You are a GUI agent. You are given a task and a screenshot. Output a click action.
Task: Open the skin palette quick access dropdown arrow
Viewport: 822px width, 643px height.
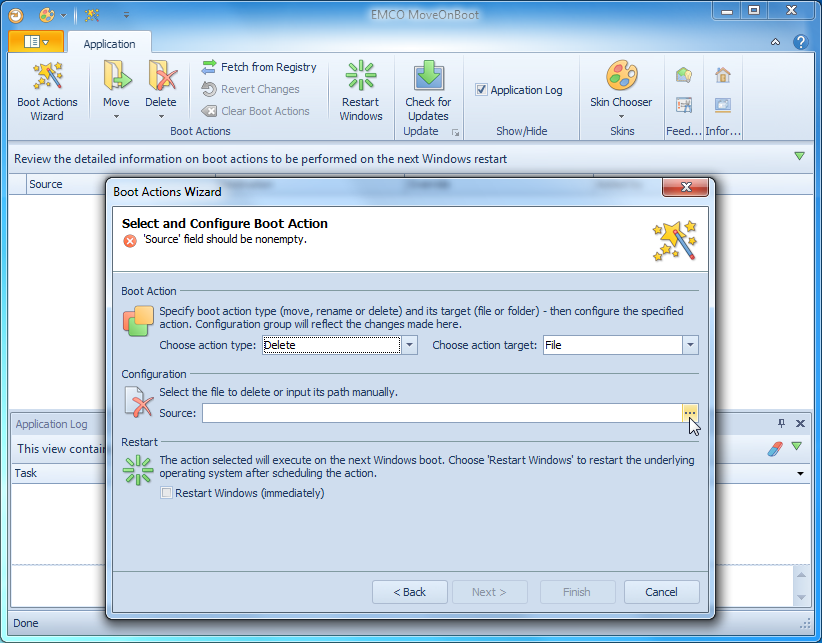click(x=63, y=15)
